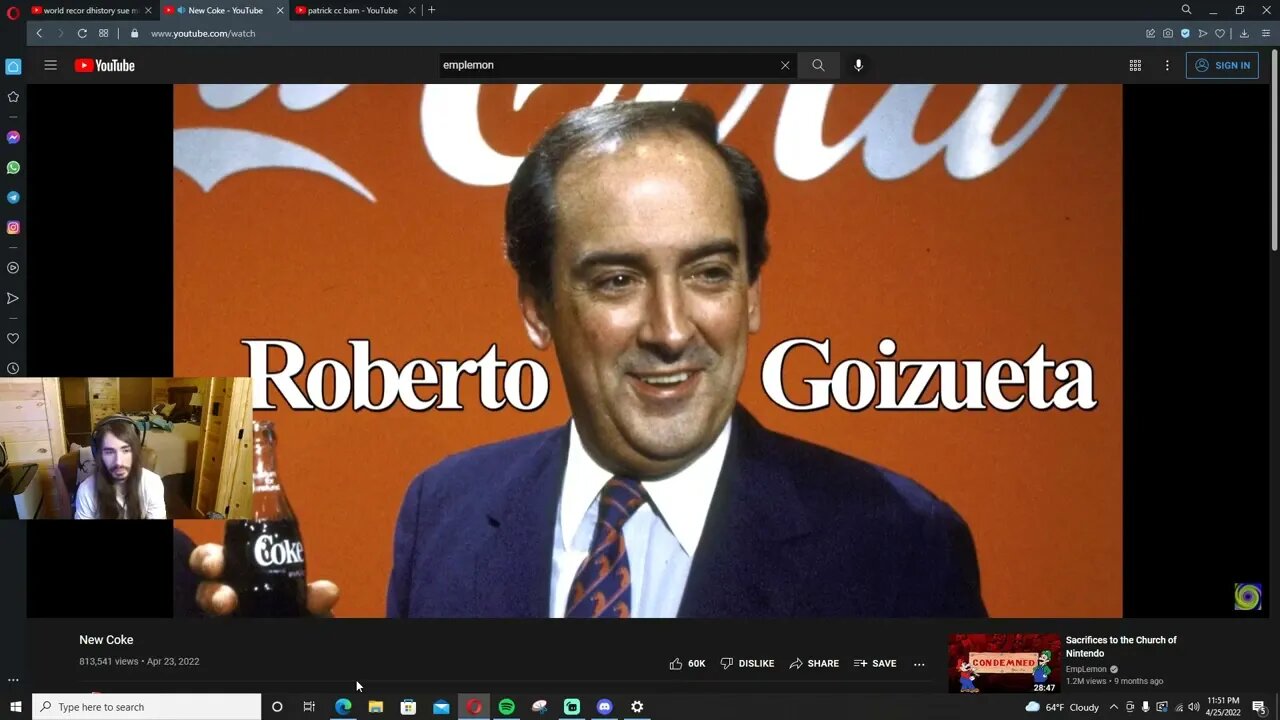Run the YouTube search with magnifier button
Image resolution: width=1280 pixels, height=720 pixels.
pyautogui.click(x=818, y=65)
